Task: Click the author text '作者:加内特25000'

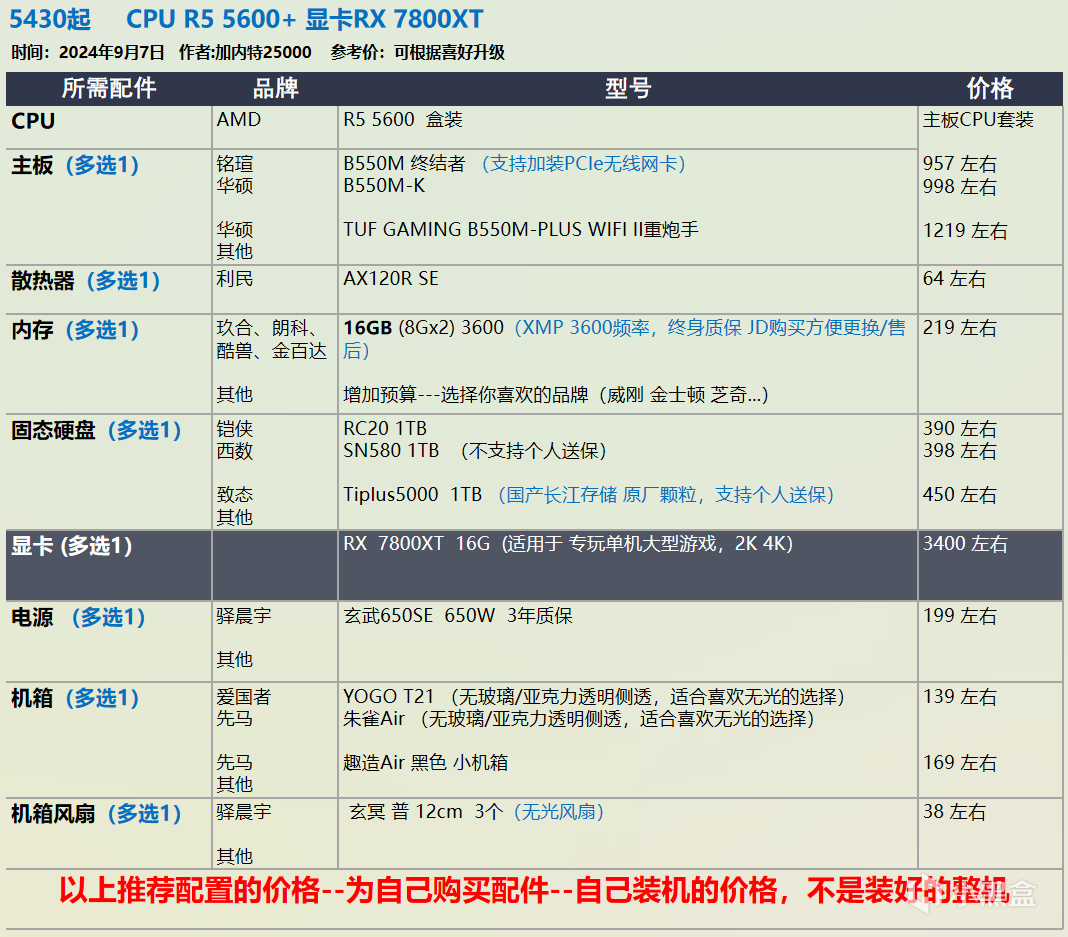Action: tap(245, 52)
